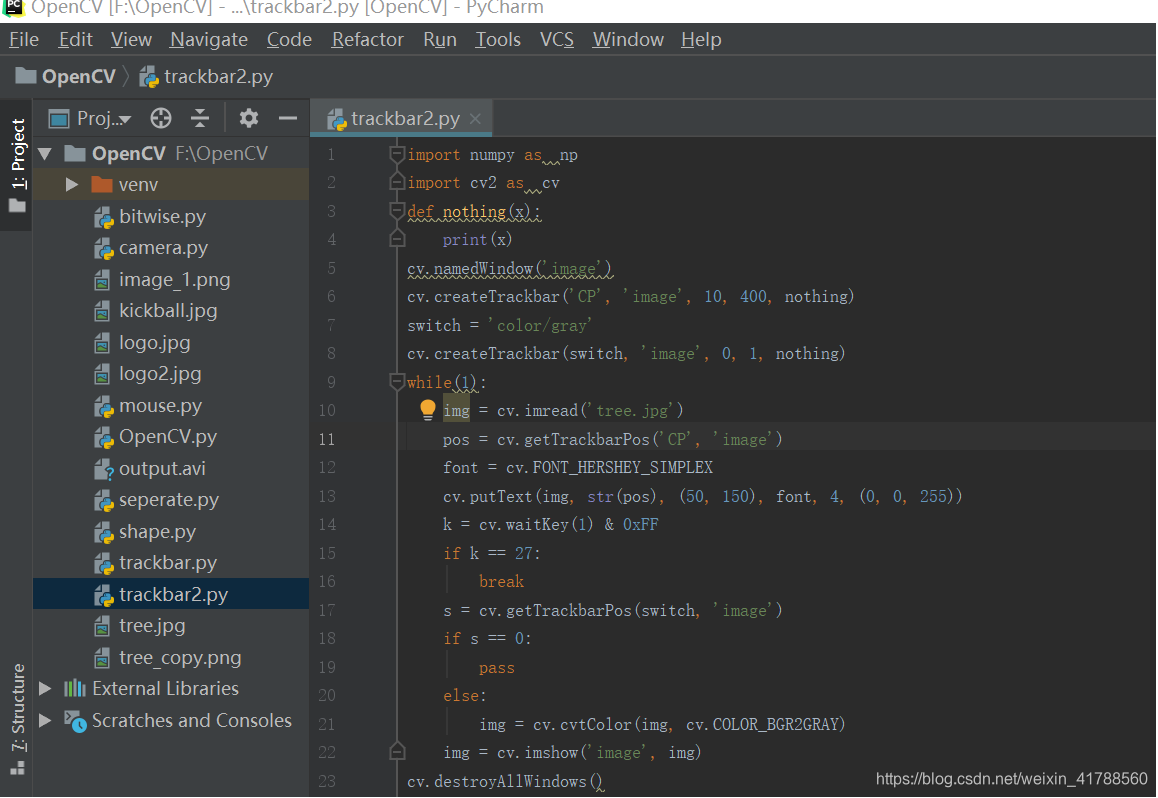Open the Help menu
Image resolution: width=1158 pixels, height=798 pixels.
point(700,40)
